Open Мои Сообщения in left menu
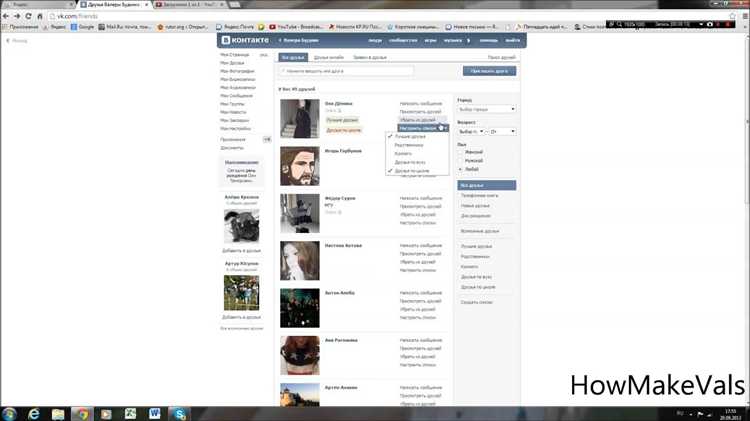Viewport: 750px width, 421px height. click(x=236, y=96)
